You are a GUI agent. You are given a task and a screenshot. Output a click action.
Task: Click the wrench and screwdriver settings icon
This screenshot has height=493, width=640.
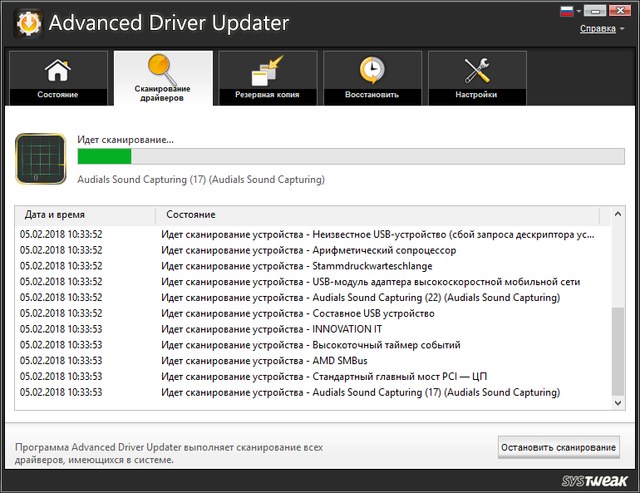click(477, 70)
